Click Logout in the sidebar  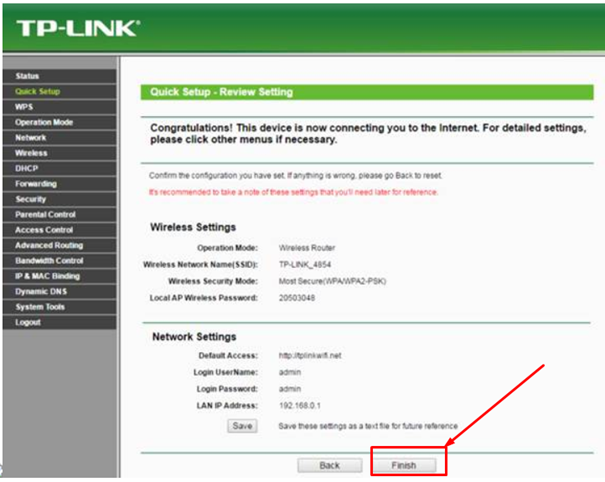tap(59, 322)
